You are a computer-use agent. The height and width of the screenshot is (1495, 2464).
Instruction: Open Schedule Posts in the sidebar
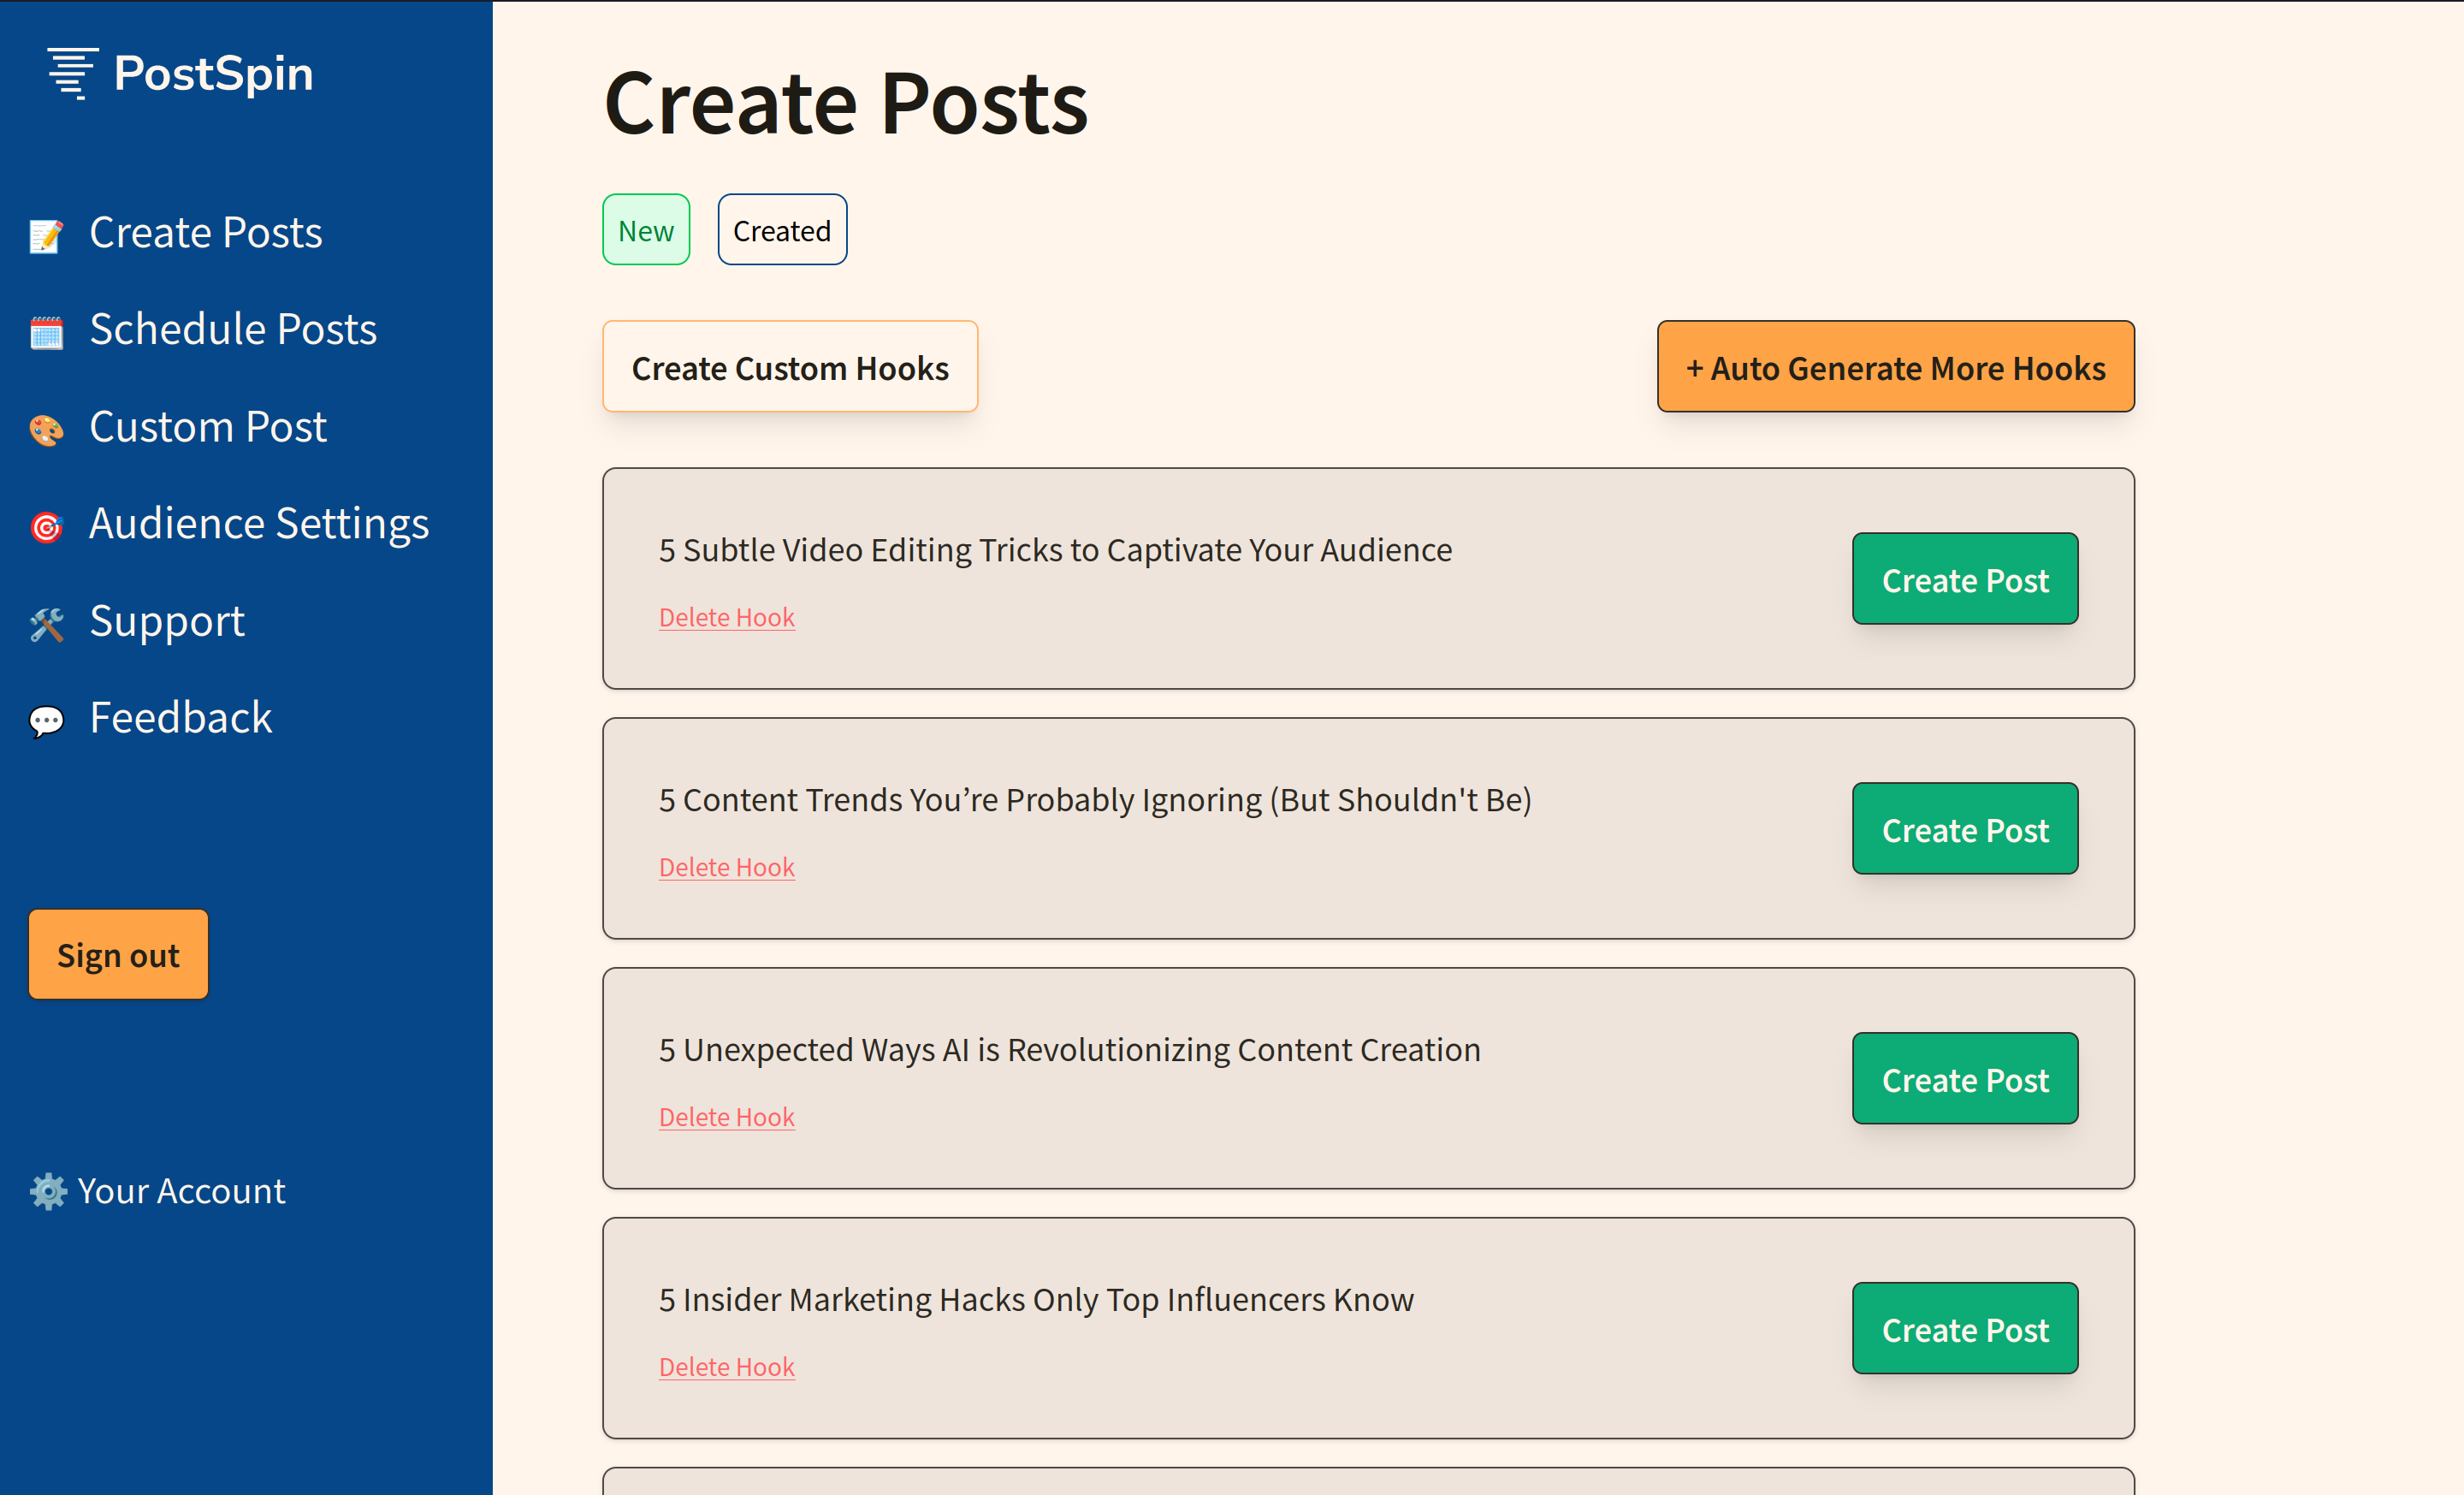coord(232,329)
